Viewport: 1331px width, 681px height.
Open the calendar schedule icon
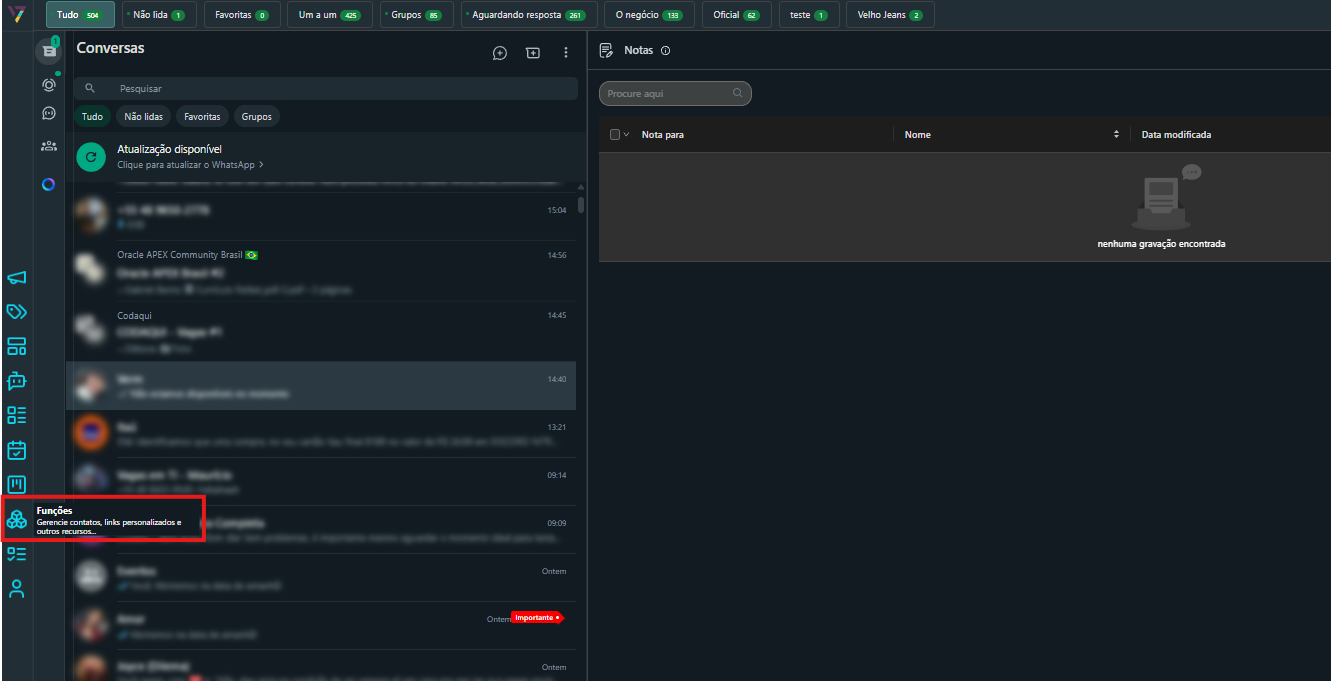(x=17, y=450)
